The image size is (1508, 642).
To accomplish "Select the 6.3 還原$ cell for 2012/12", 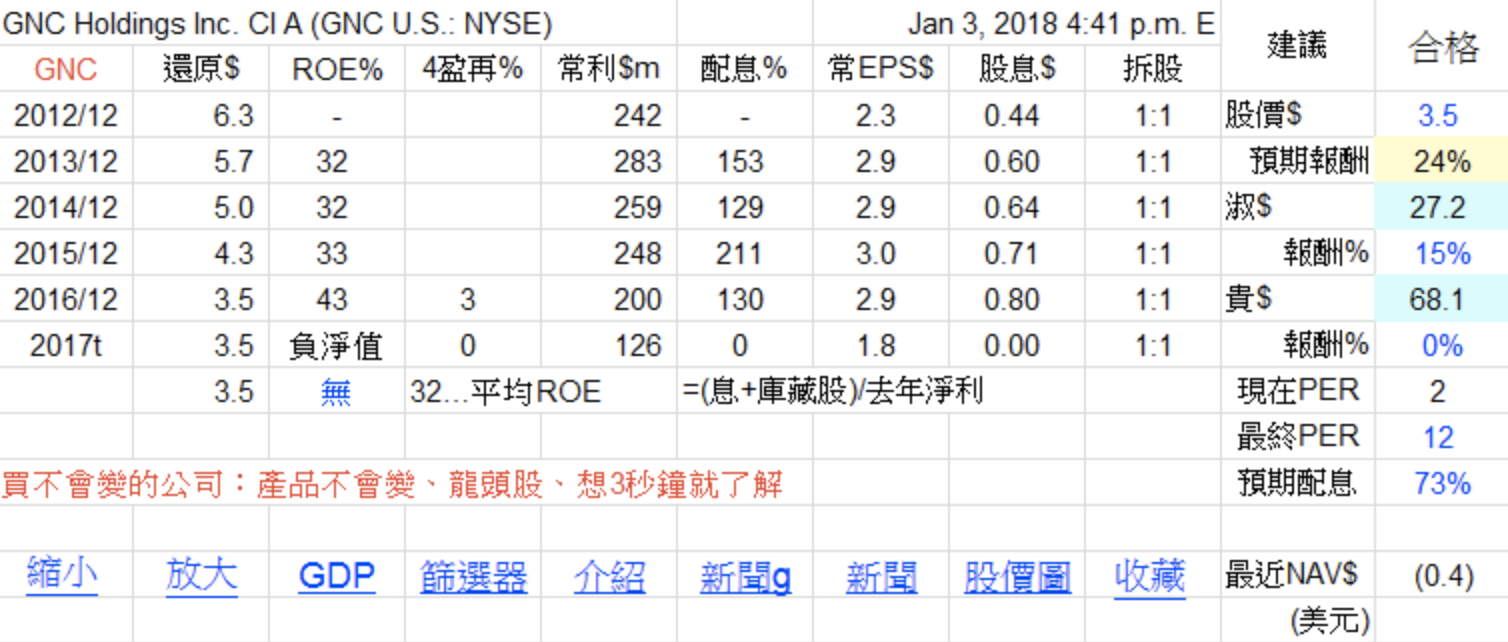I will click(201, 115).
